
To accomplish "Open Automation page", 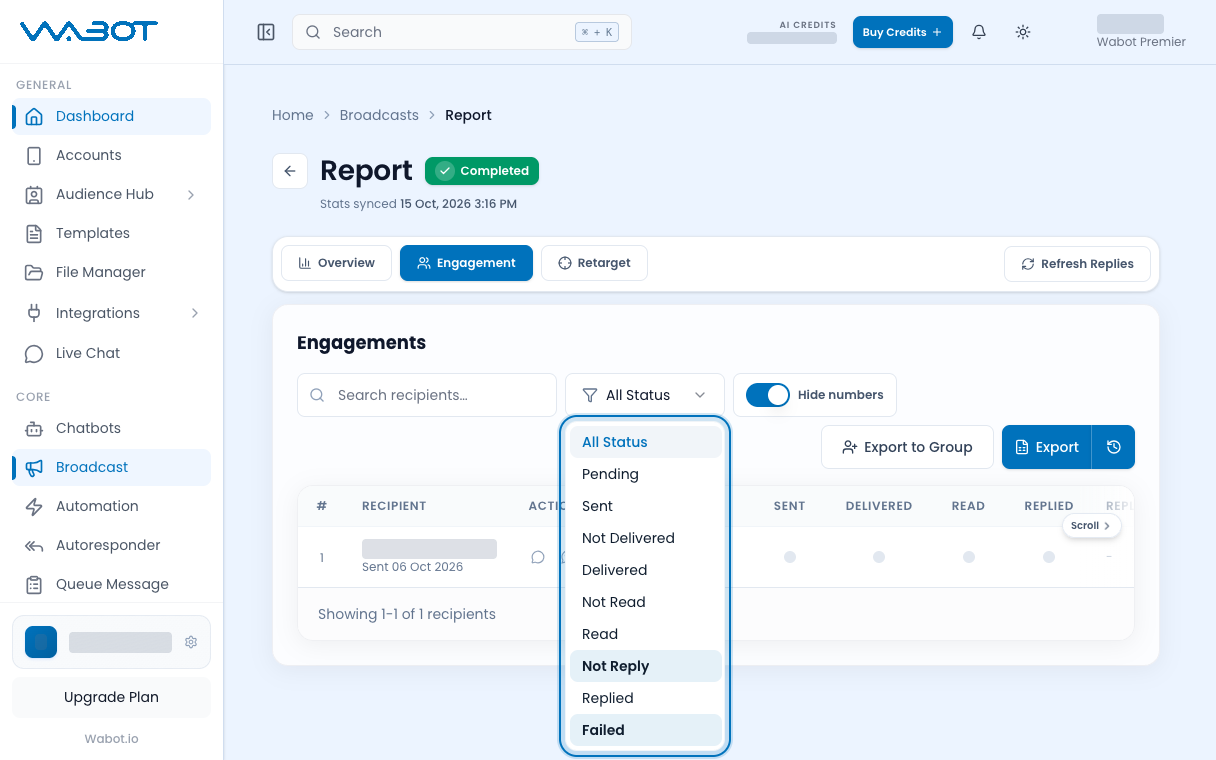I will click(x=112, y=506).
